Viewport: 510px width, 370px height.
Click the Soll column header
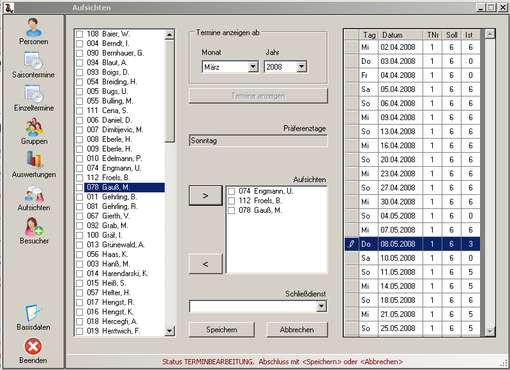click(x=452, y=35)
